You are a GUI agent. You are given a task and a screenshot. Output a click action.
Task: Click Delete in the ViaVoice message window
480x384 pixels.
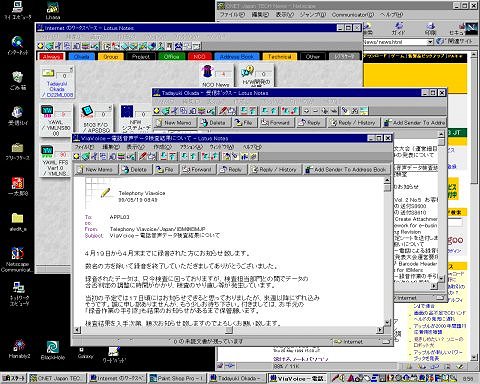coord(135,169)
